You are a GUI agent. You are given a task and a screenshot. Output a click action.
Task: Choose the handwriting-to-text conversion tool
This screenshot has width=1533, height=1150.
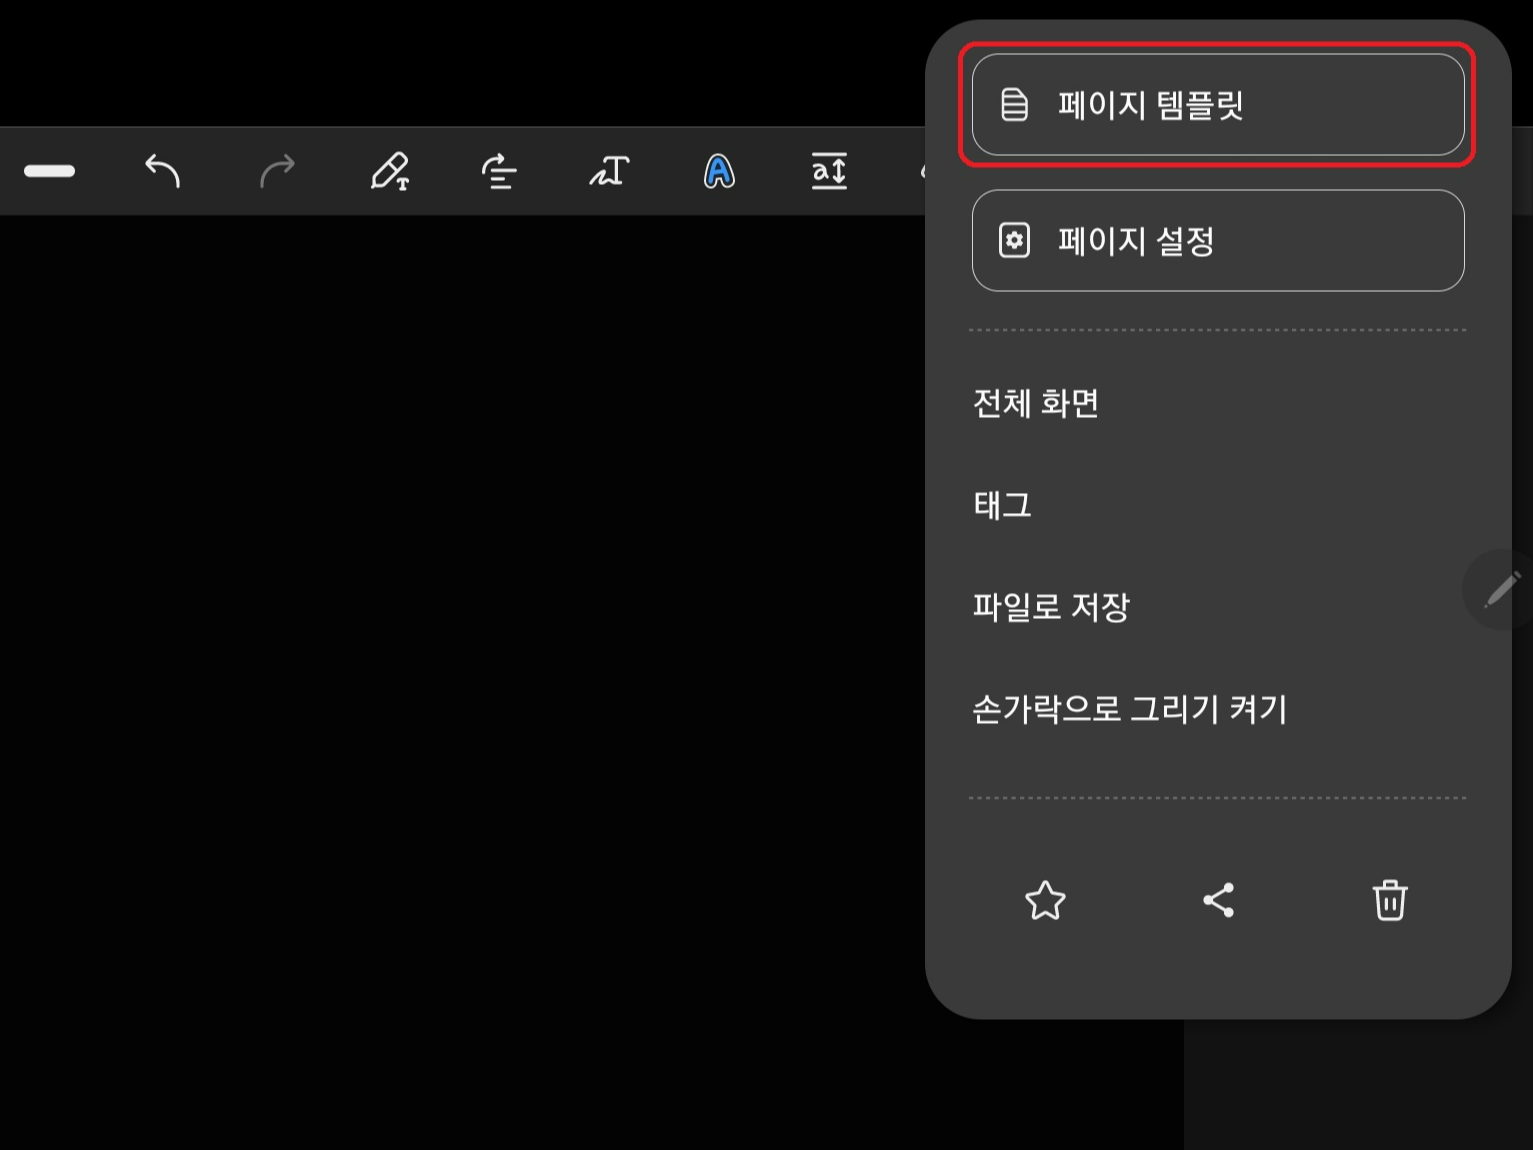[609, 171]
